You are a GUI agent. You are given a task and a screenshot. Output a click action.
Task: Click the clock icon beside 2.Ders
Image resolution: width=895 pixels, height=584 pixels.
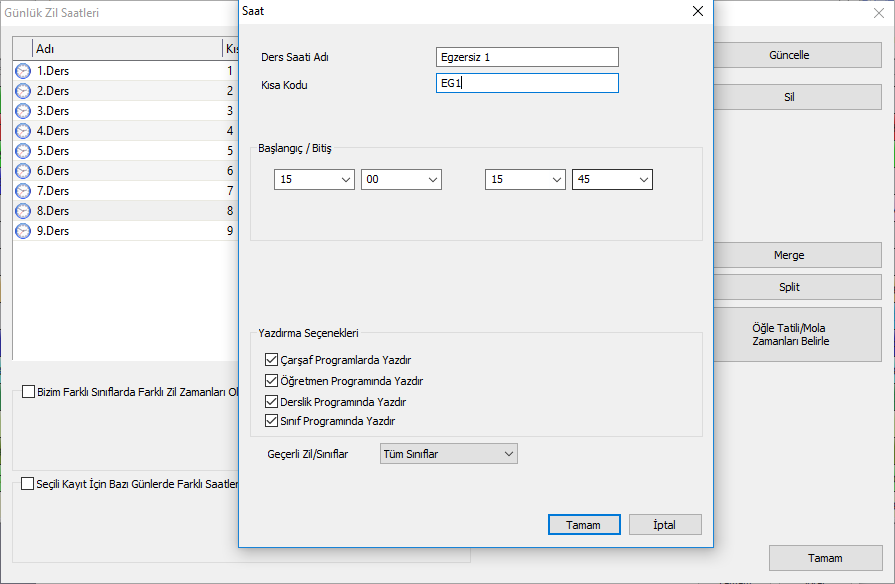tap(23, 91)
